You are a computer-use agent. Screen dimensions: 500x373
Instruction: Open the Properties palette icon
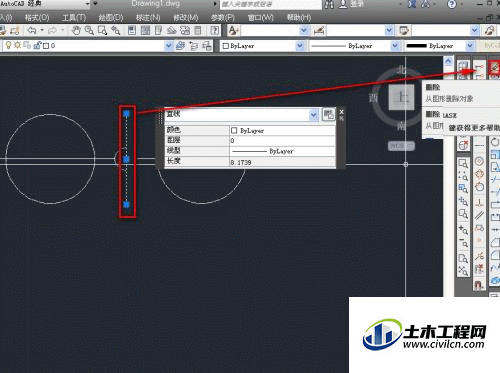[x=132, y=31]
